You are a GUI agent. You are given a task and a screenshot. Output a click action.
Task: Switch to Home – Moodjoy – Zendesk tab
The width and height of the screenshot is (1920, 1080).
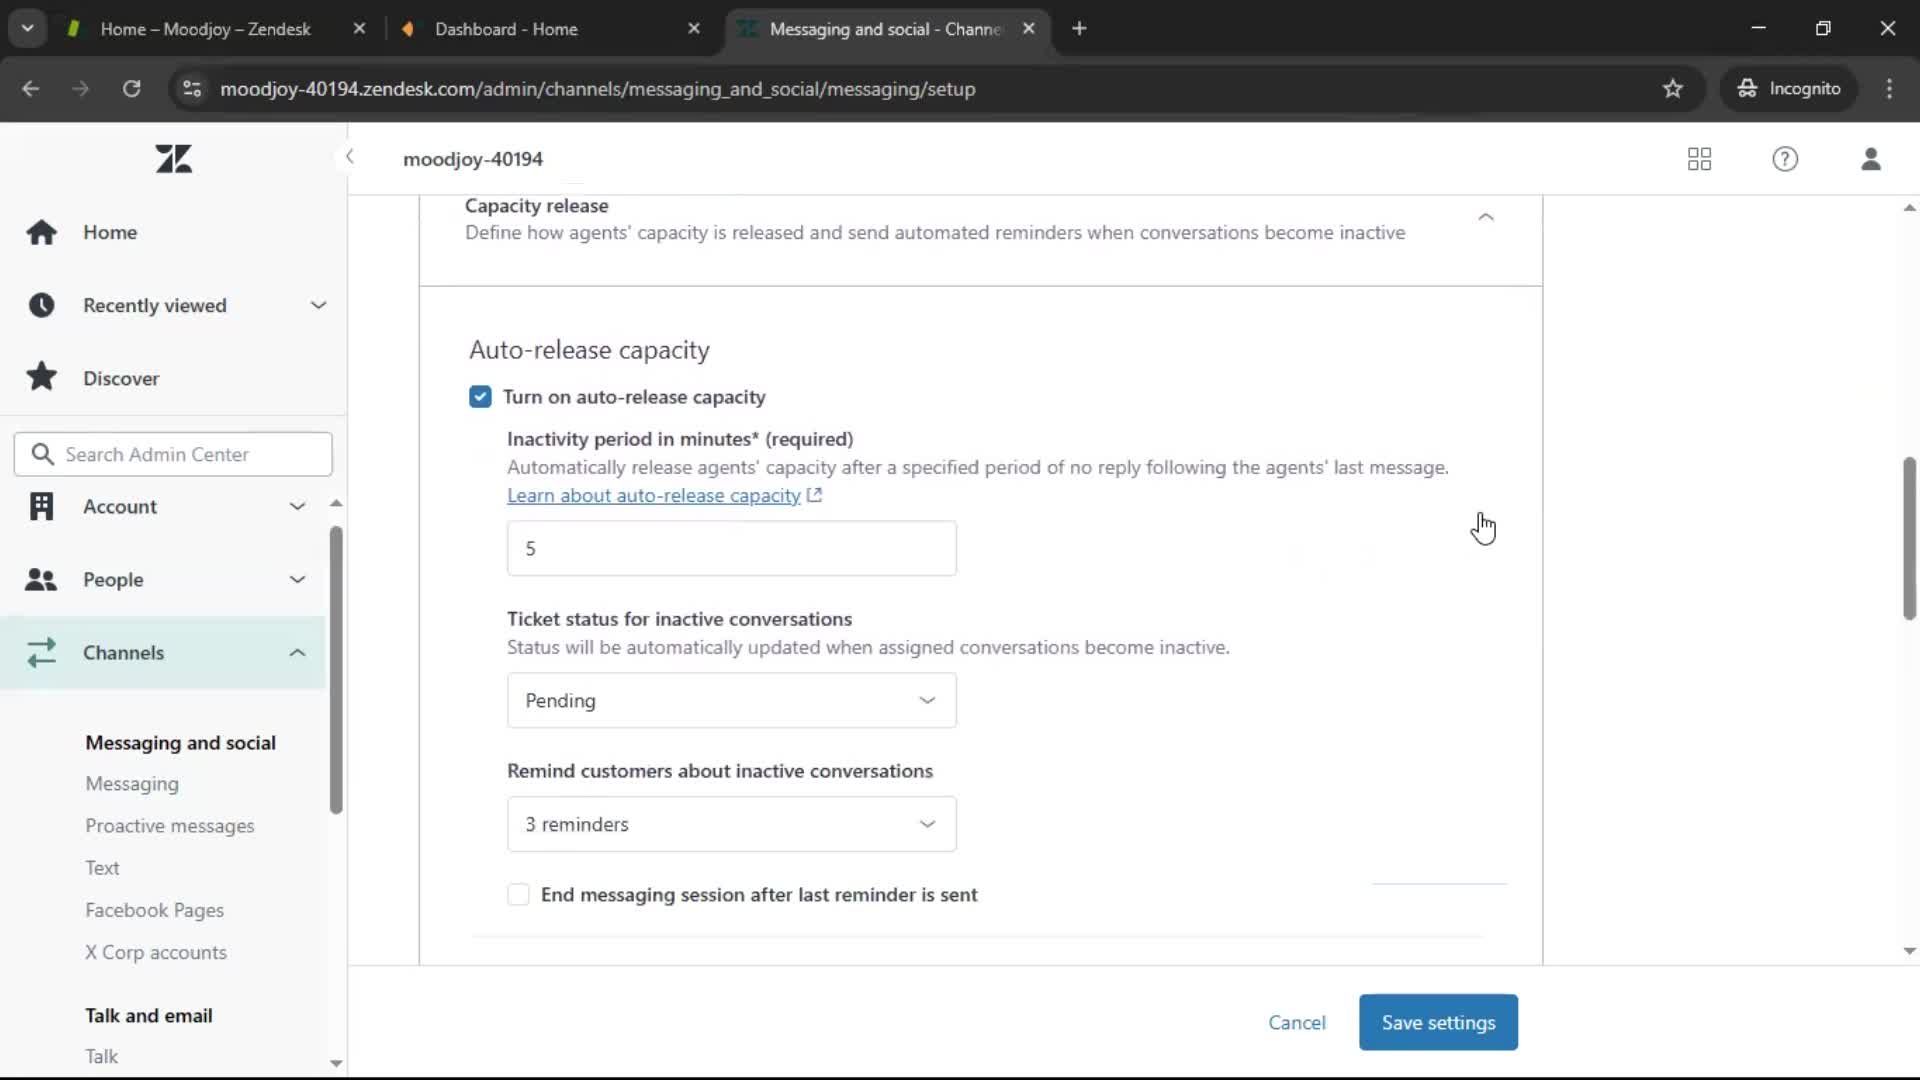[205, 29]
